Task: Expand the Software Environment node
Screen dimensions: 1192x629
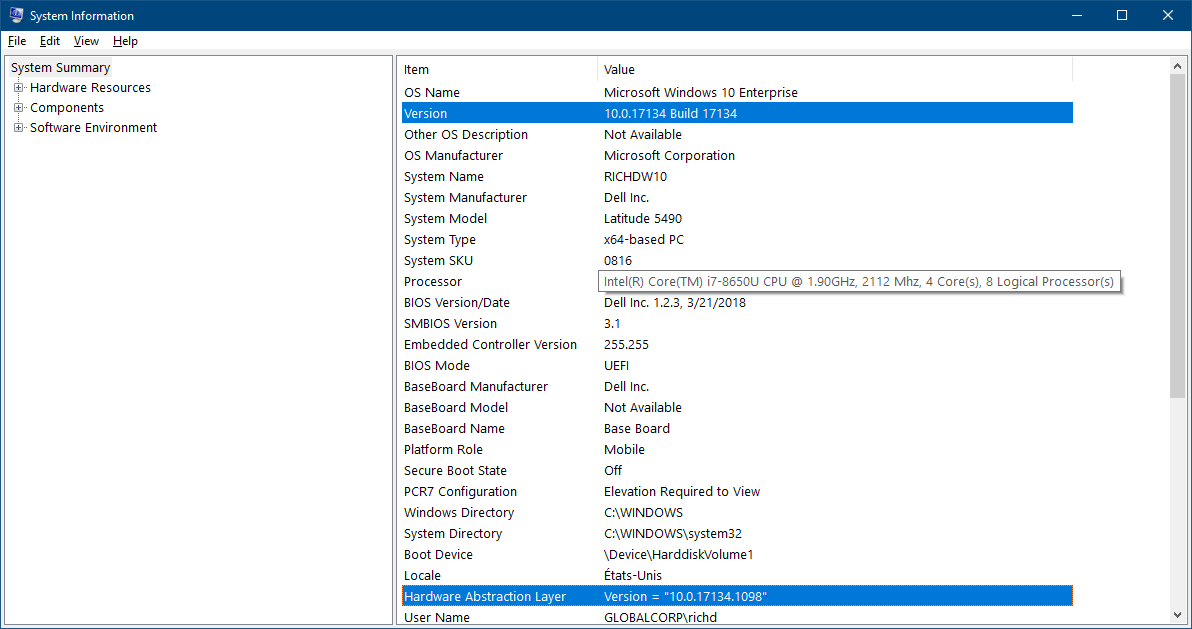Action: (x=19, y=128)
